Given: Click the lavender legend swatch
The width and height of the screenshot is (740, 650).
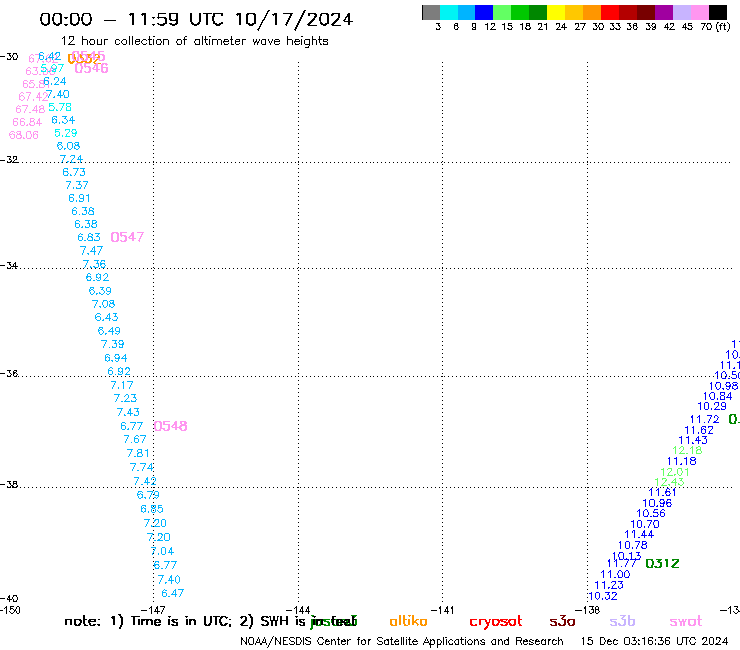Looking at the screenshot, I should tap(682, 12).
